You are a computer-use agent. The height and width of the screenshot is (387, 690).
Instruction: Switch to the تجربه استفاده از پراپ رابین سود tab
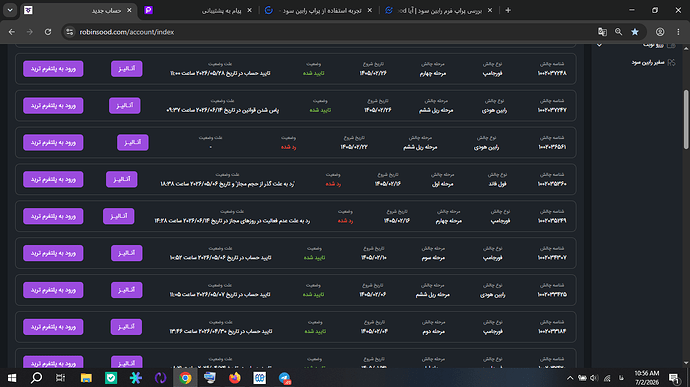point(319,10)
